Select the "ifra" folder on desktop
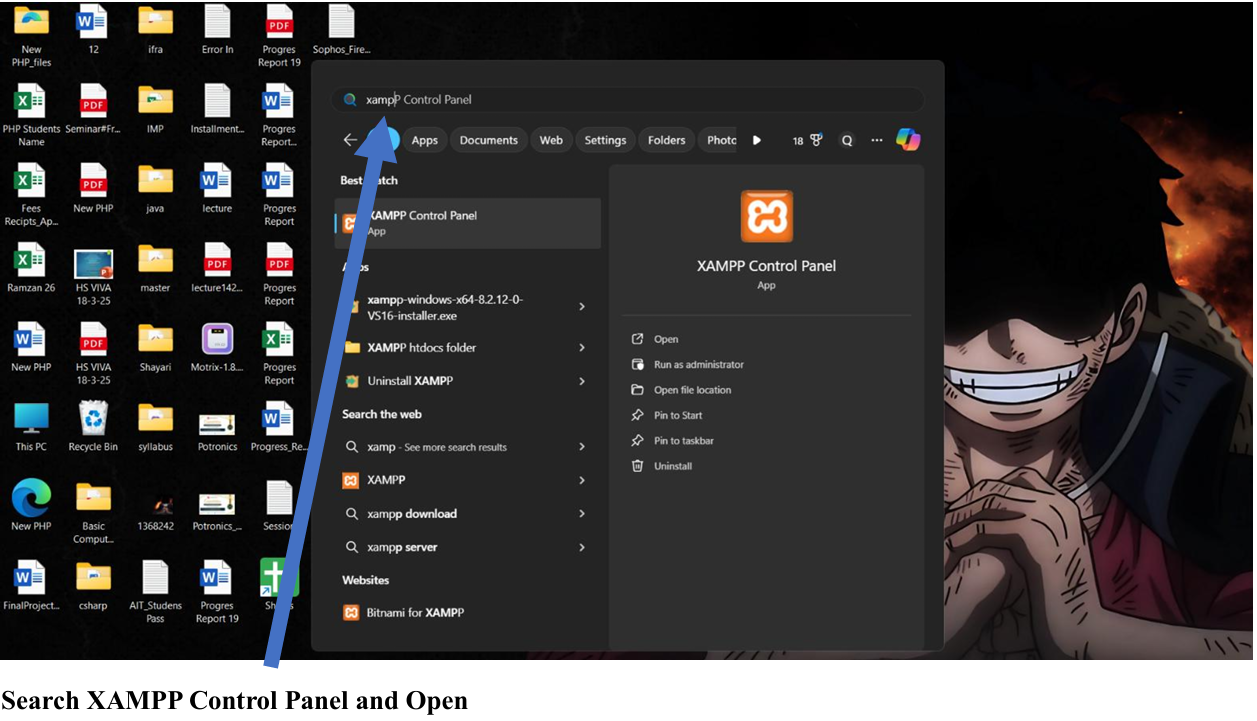Image resolution: width=1257 pixels, height=721 pixels. click(x=155, y=30)
